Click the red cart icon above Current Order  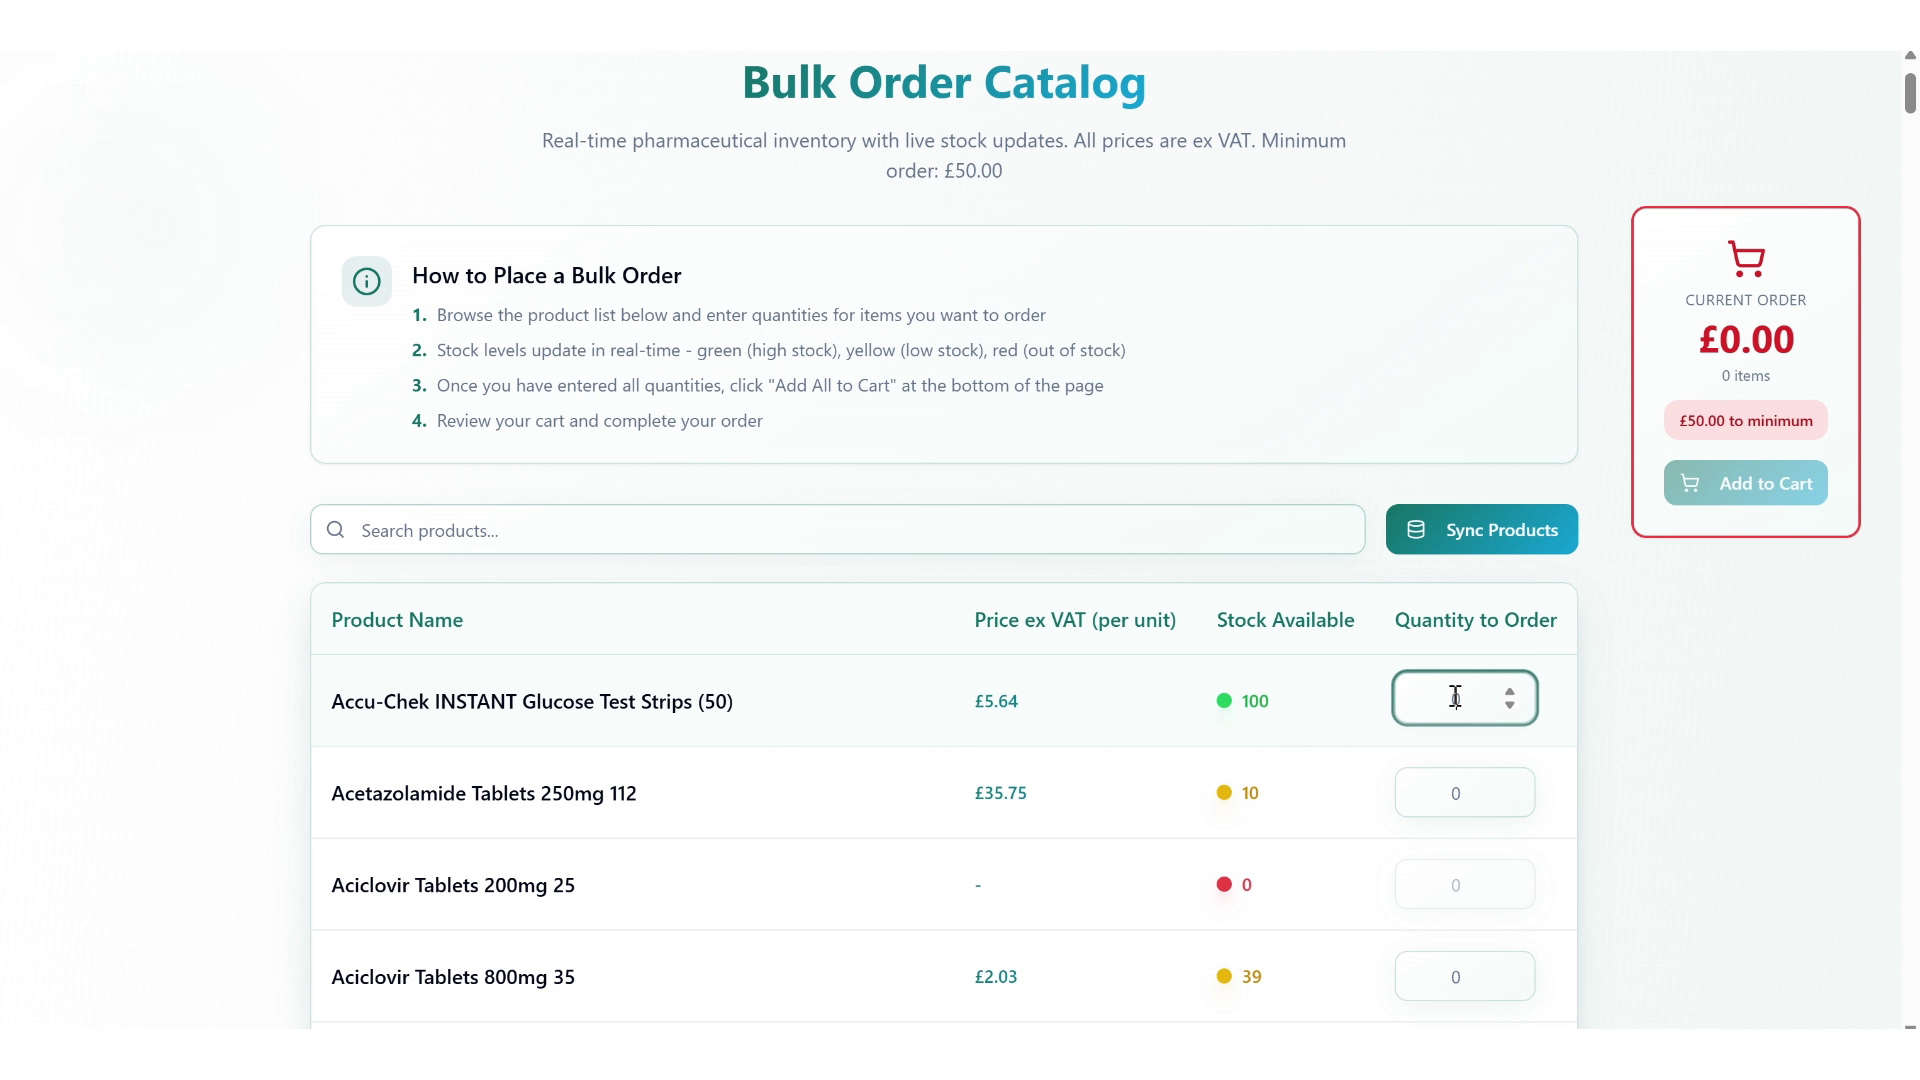pos(1746,259)
